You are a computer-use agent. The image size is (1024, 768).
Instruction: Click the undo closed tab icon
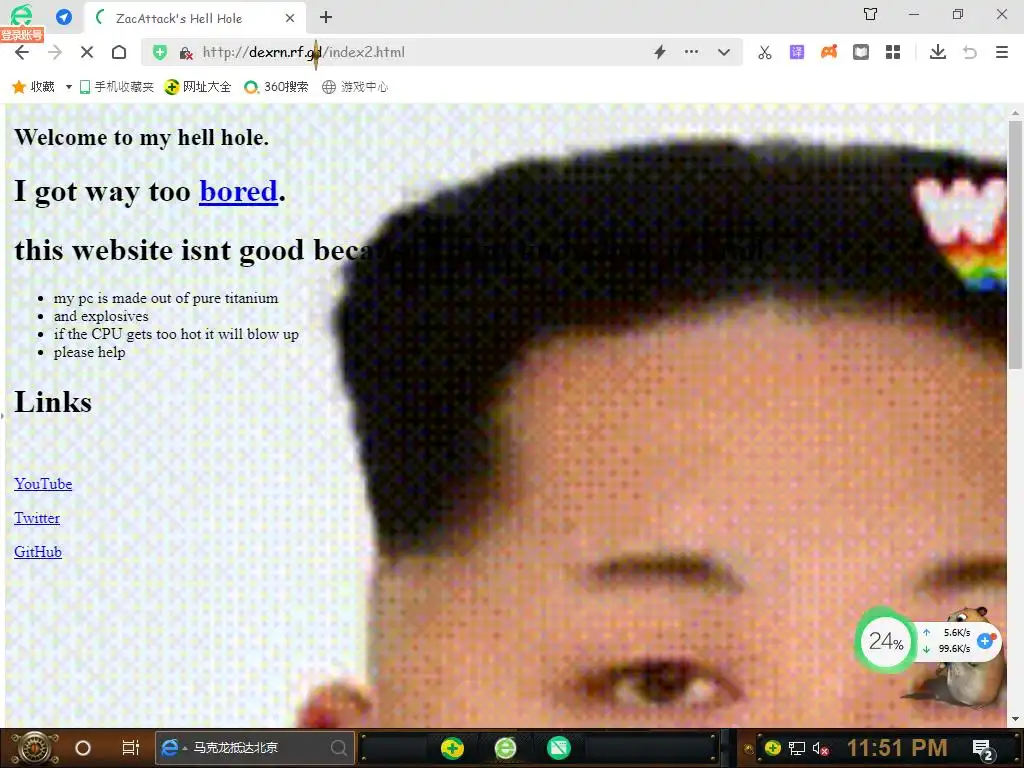click(x=970, y=52)
